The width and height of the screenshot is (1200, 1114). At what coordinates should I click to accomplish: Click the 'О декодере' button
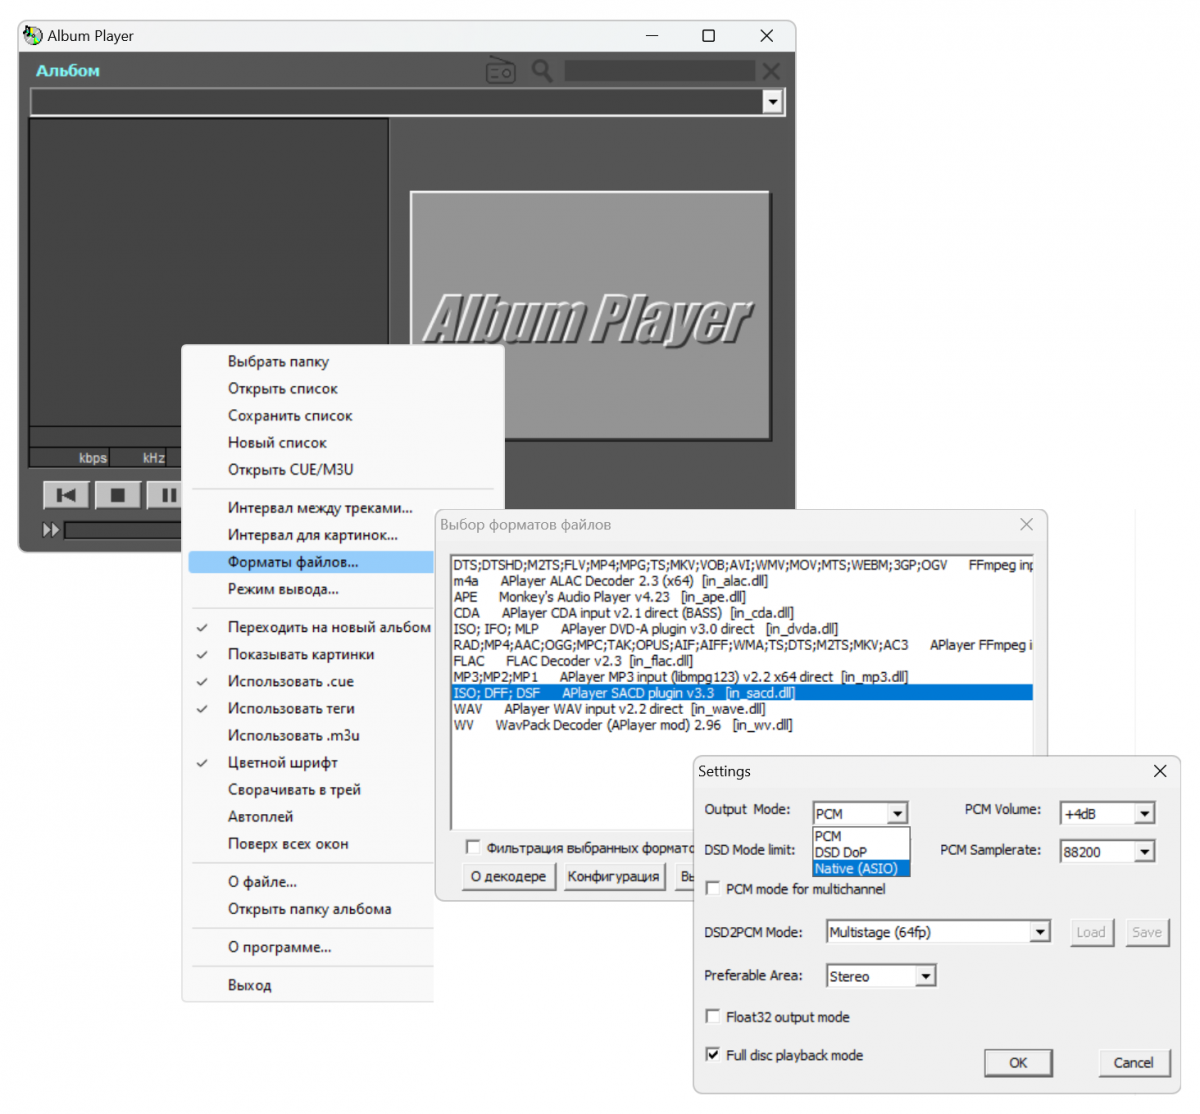[x=508, y=876]
